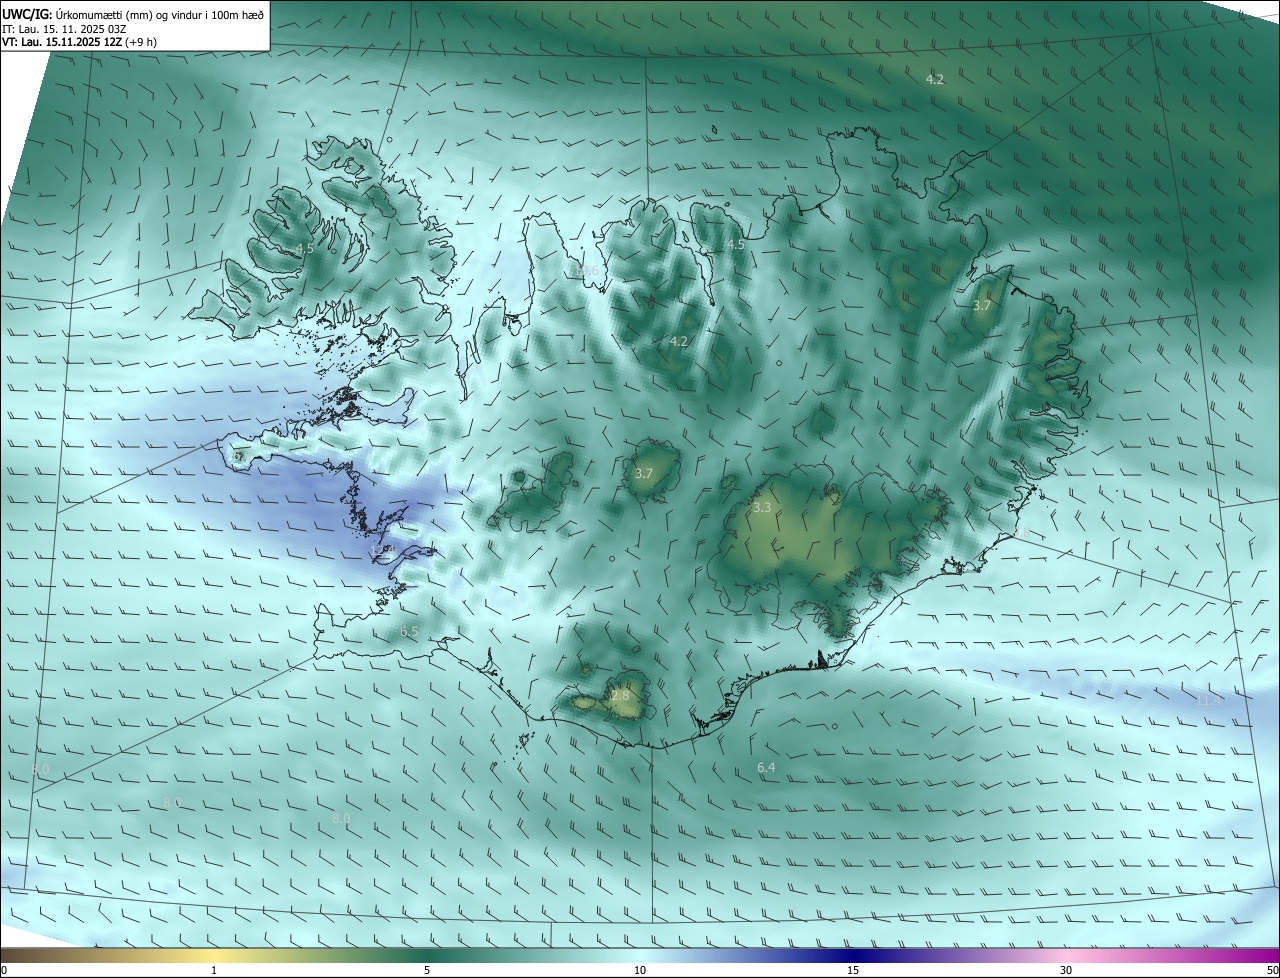This screenshot has width=1280, height=978.
Task: Pick the light pink color-scale segment near 30
Action: pyautogui.click(x=1066, y=955)
